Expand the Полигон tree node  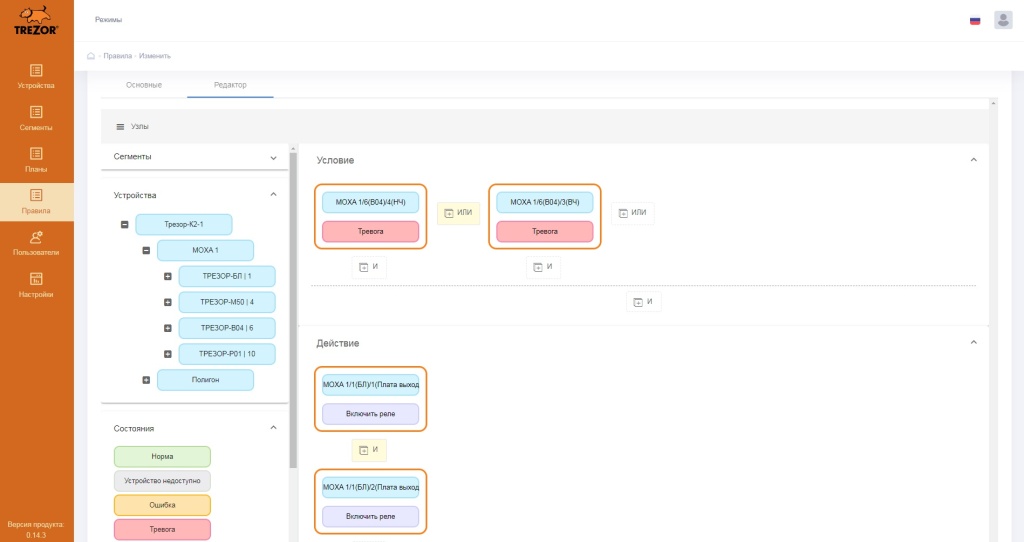click(x=146, y=380)
